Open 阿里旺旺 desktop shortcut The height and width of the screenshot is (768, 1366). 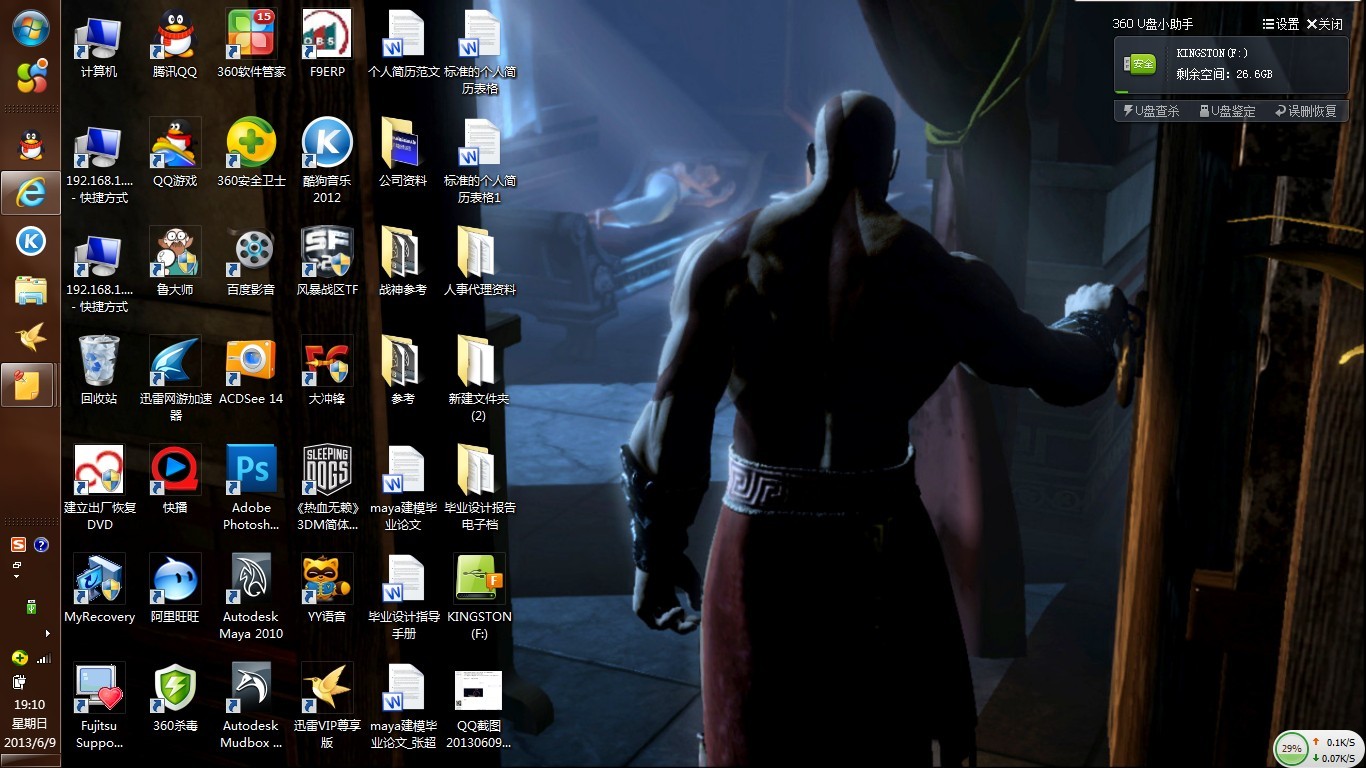point(175,589)
